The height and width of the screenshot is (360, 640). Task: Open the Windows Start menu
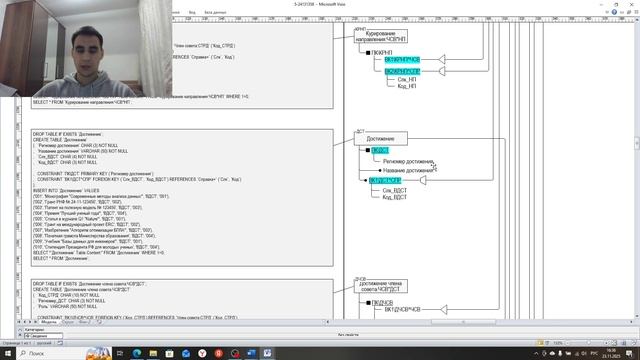(x=7, y=353)
